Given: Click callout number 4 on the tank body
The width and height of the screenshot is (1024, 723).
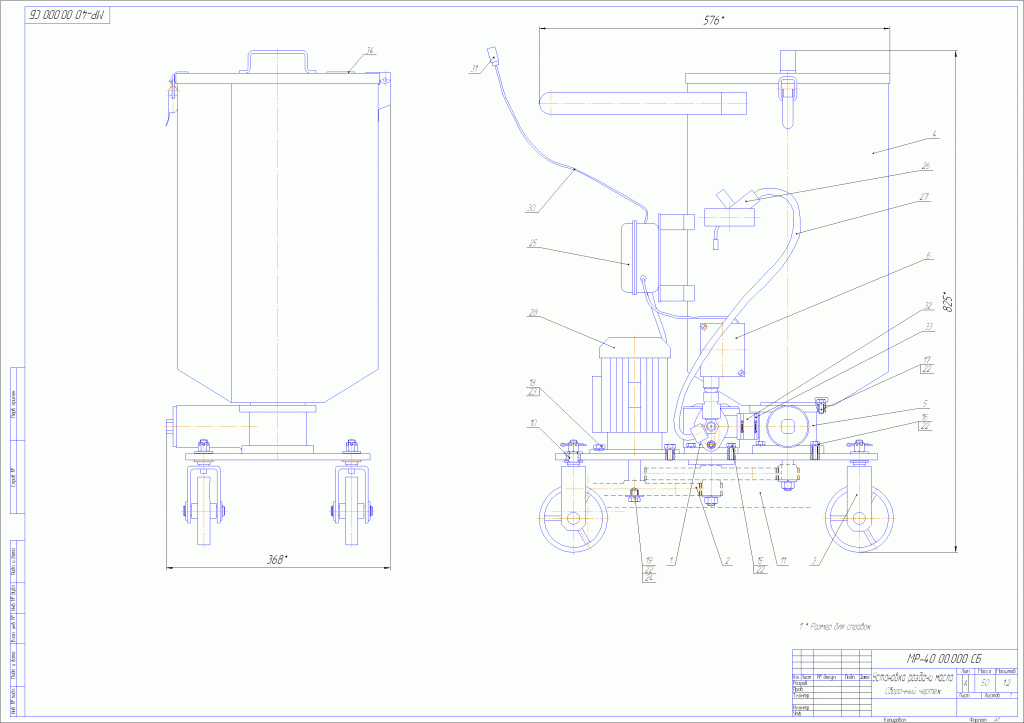Looking at the screenshot, I should (x=935, y=134).
